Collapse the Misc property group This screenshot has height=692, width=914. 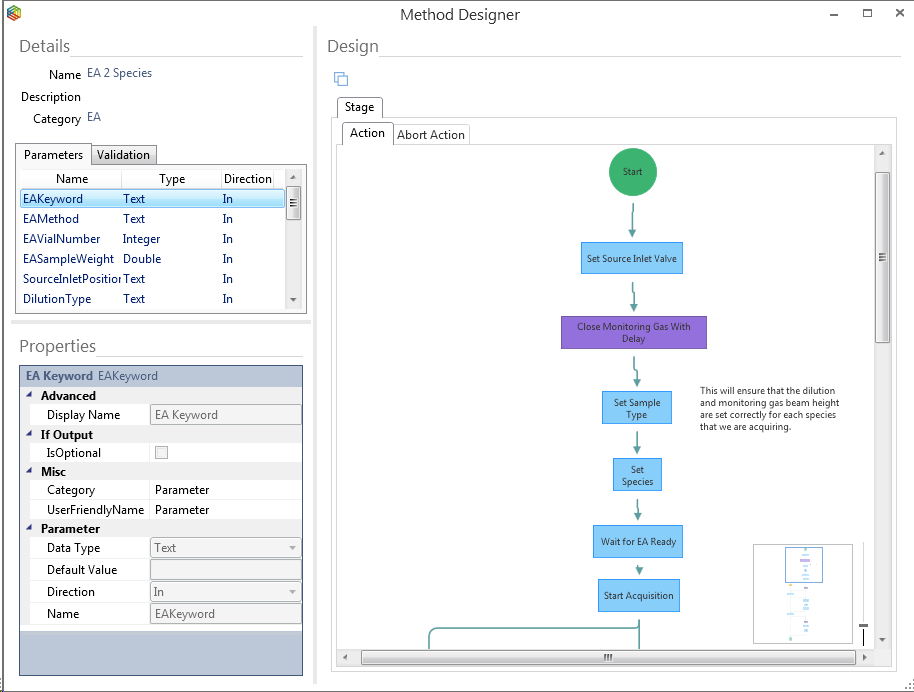[29, 472]
